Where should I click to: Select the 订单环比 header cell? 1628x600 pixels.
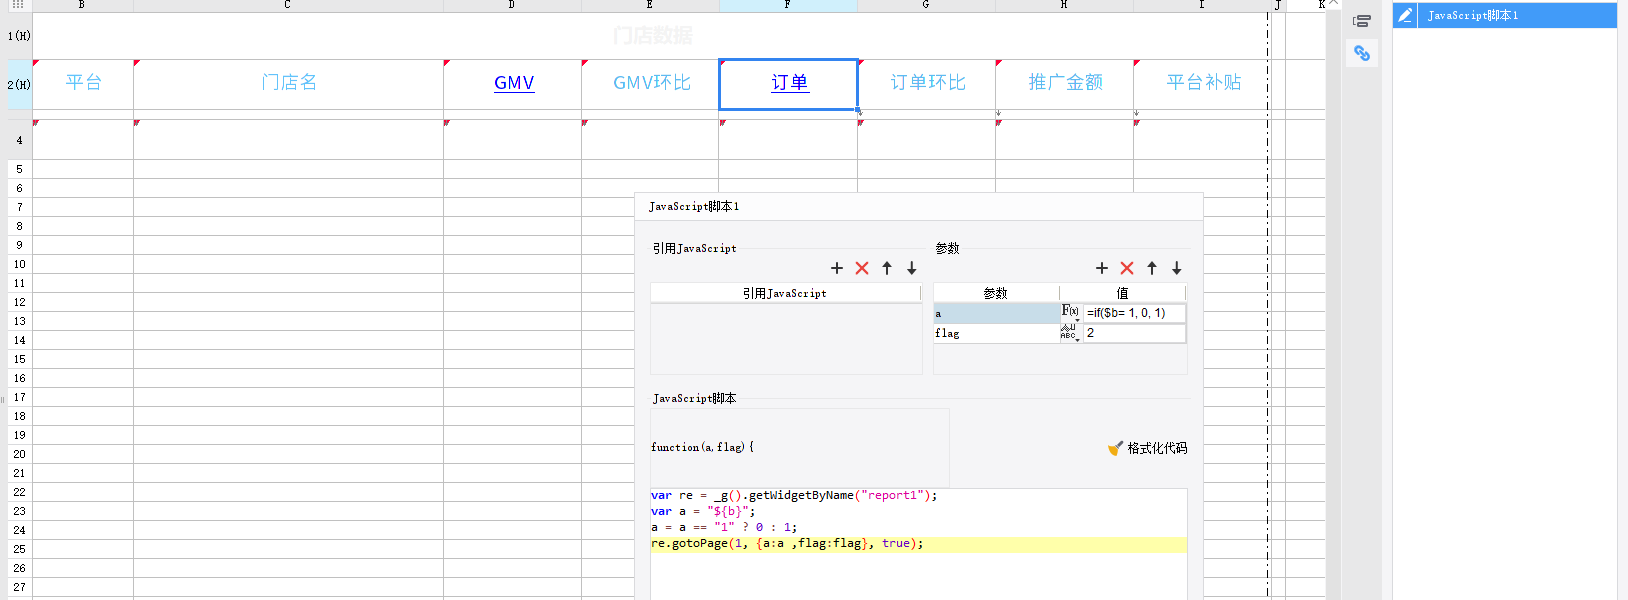tap(926, 84)
